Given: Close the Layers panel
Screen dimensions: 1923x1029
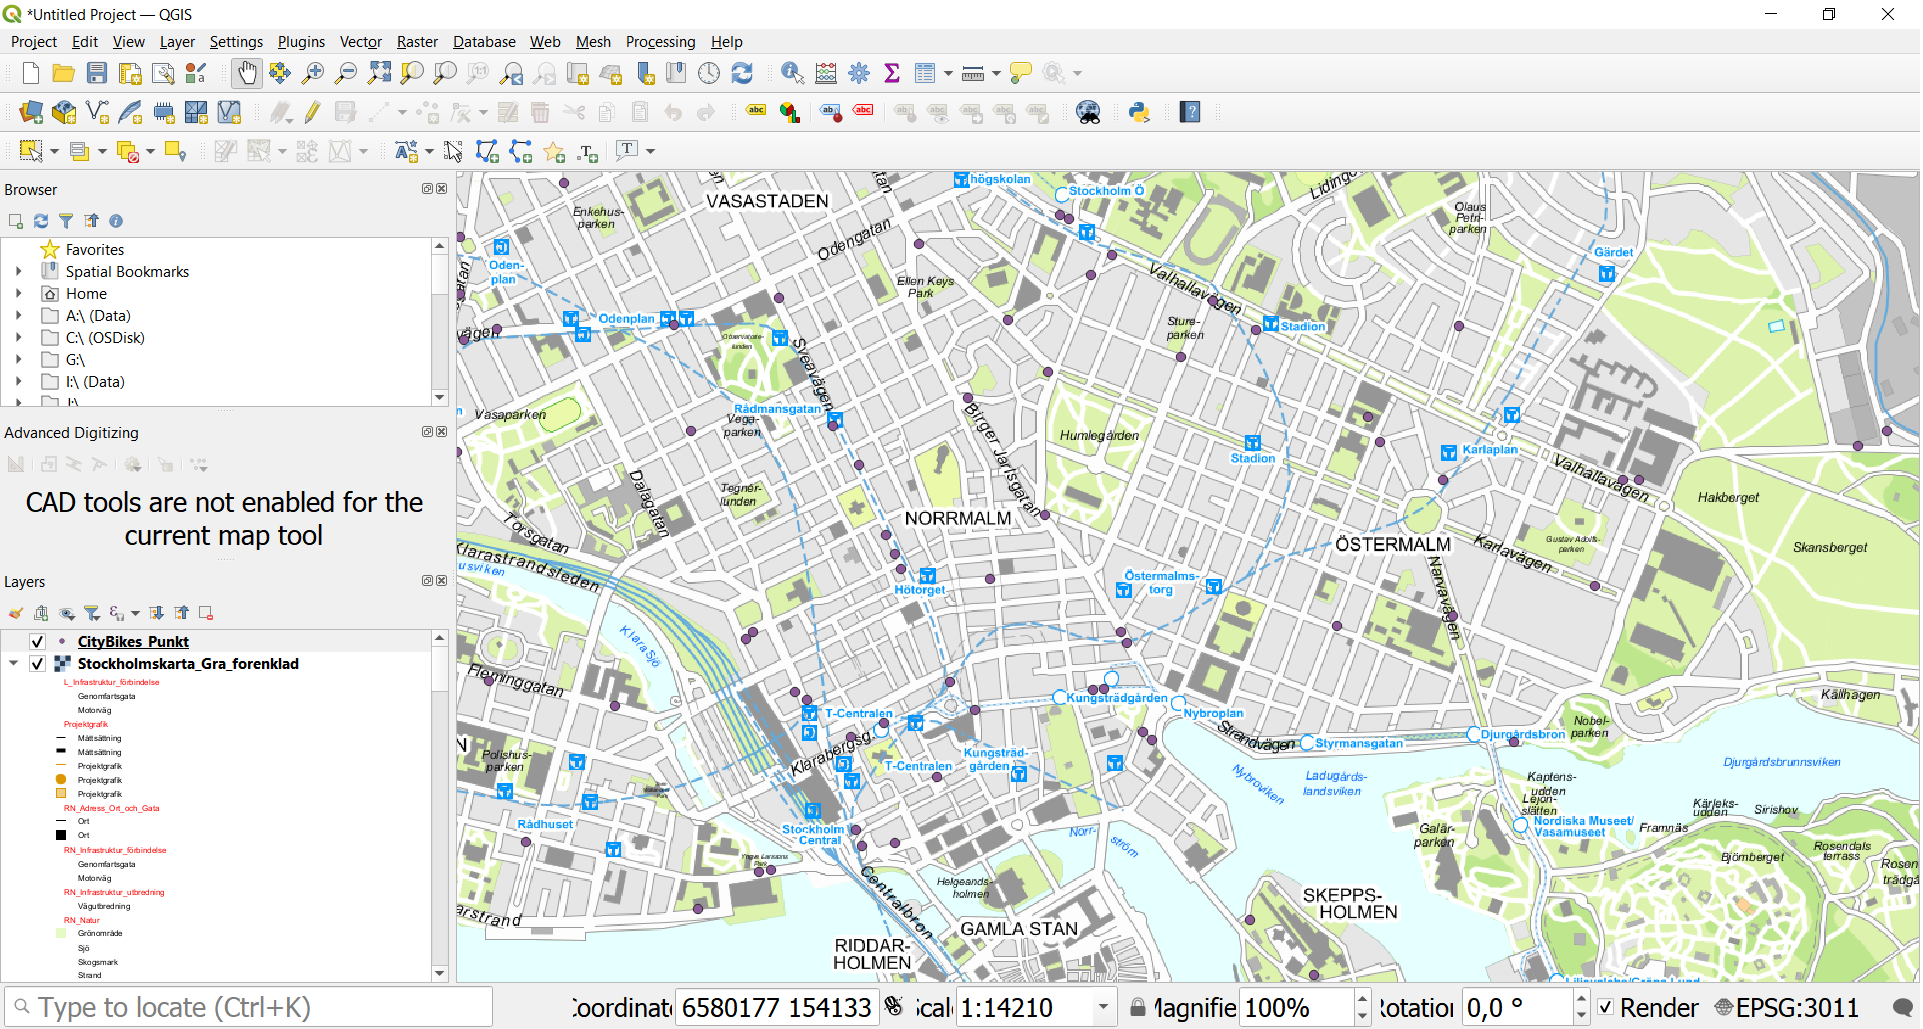Looking at the screenshot, I should click(442, 581).
